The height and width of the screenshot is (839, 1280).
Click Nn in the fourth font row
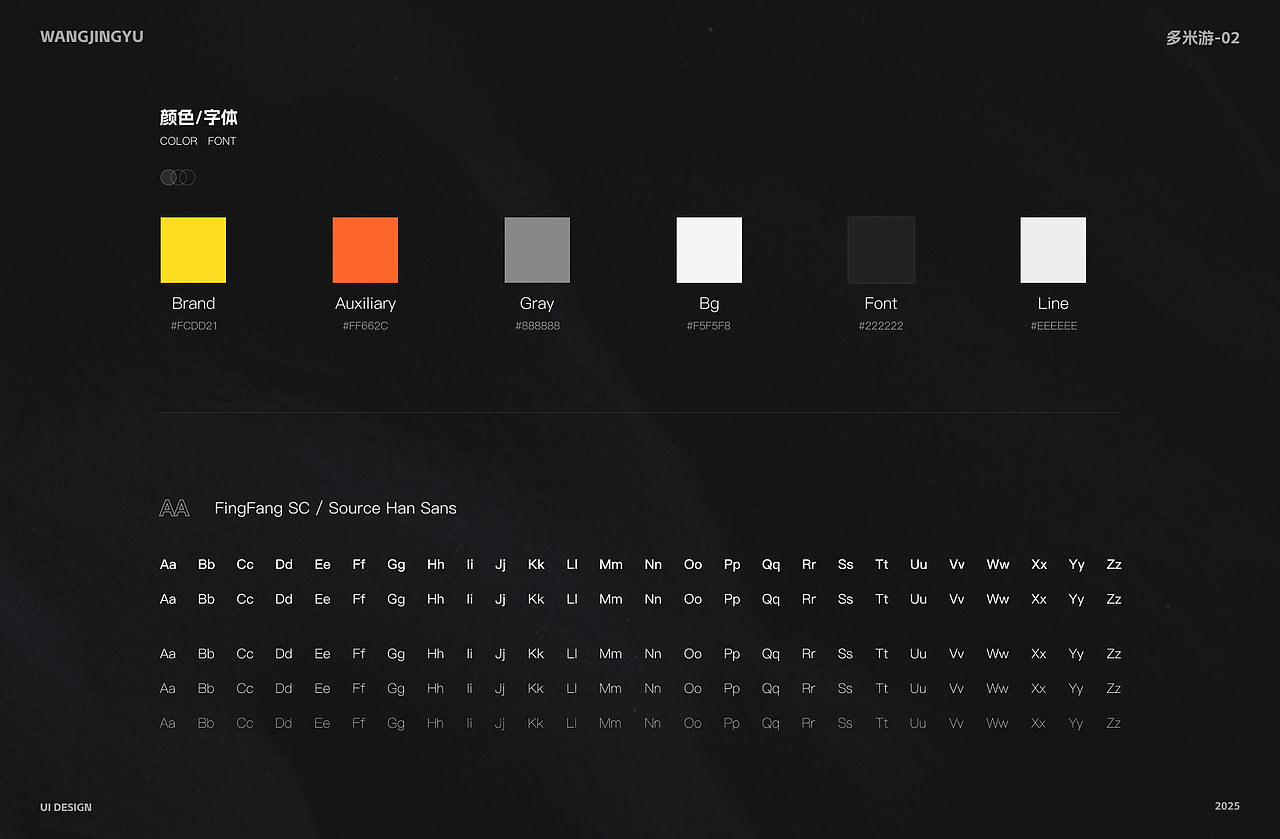(x=653, y=688)
